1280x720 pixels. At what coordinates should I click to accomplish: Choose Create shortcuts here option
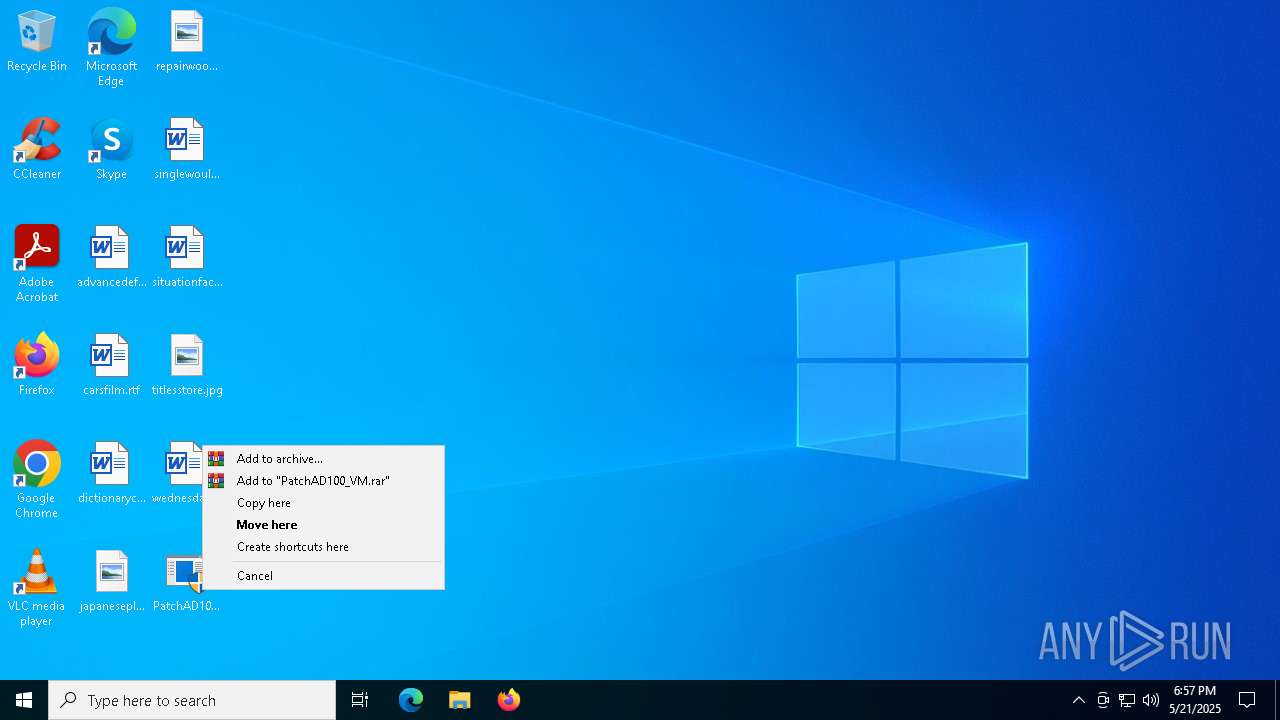click(323, 547)
